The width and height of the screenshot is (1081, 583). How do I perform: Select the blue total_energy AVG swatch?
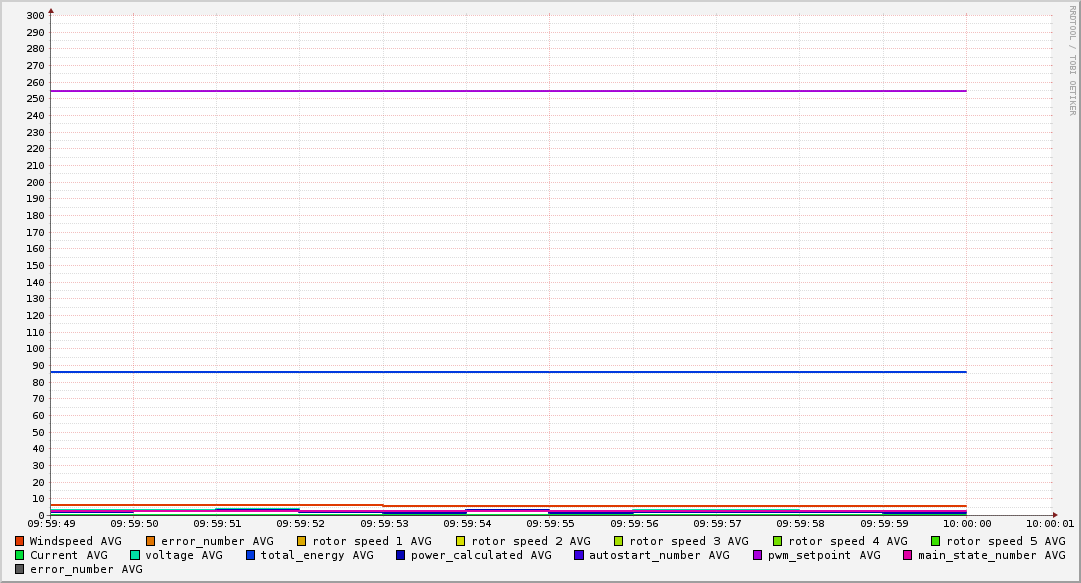pyautogui.click(x=251, y=555)
